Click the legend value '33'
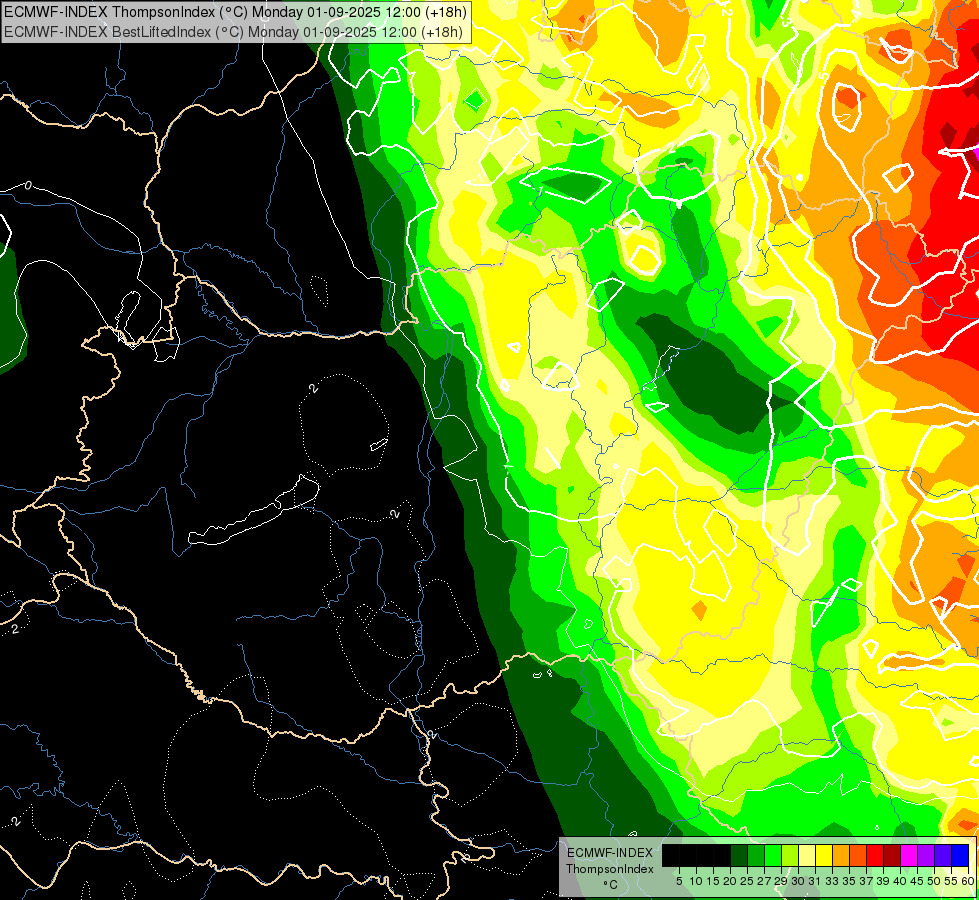The height and width of the screenshot is (900, 979). pyautogui.click(x=832, y=881)
